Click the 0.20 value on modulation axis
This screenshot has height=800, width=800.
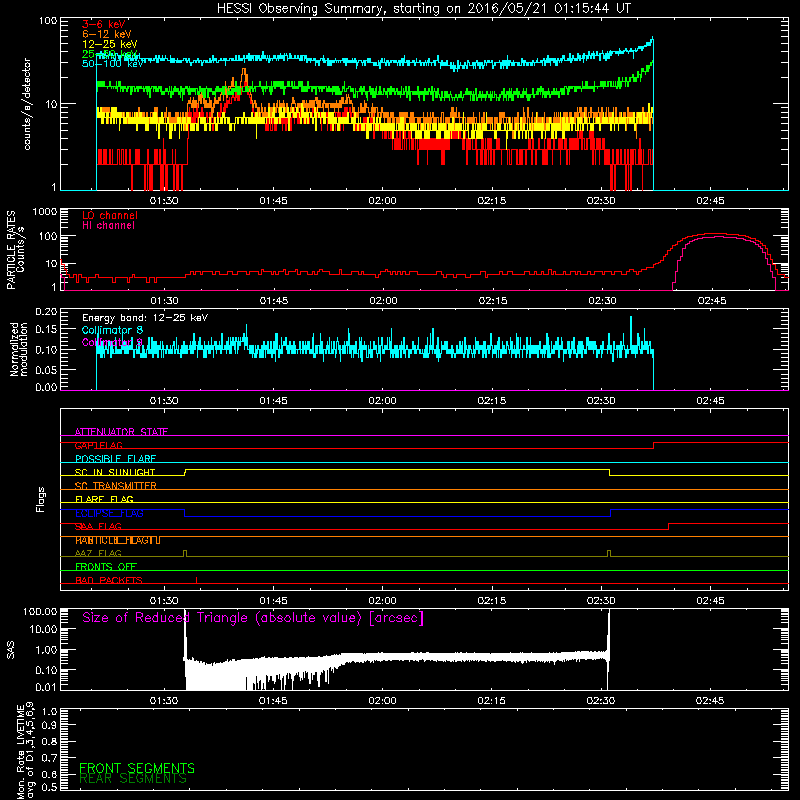pos(46,312)
